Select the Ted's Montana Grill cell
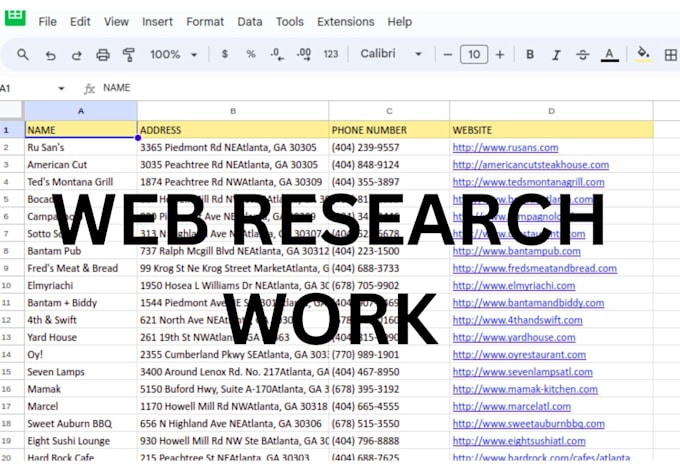The width and height of the screenshot is (680, 471). click(x=81, y=182)
